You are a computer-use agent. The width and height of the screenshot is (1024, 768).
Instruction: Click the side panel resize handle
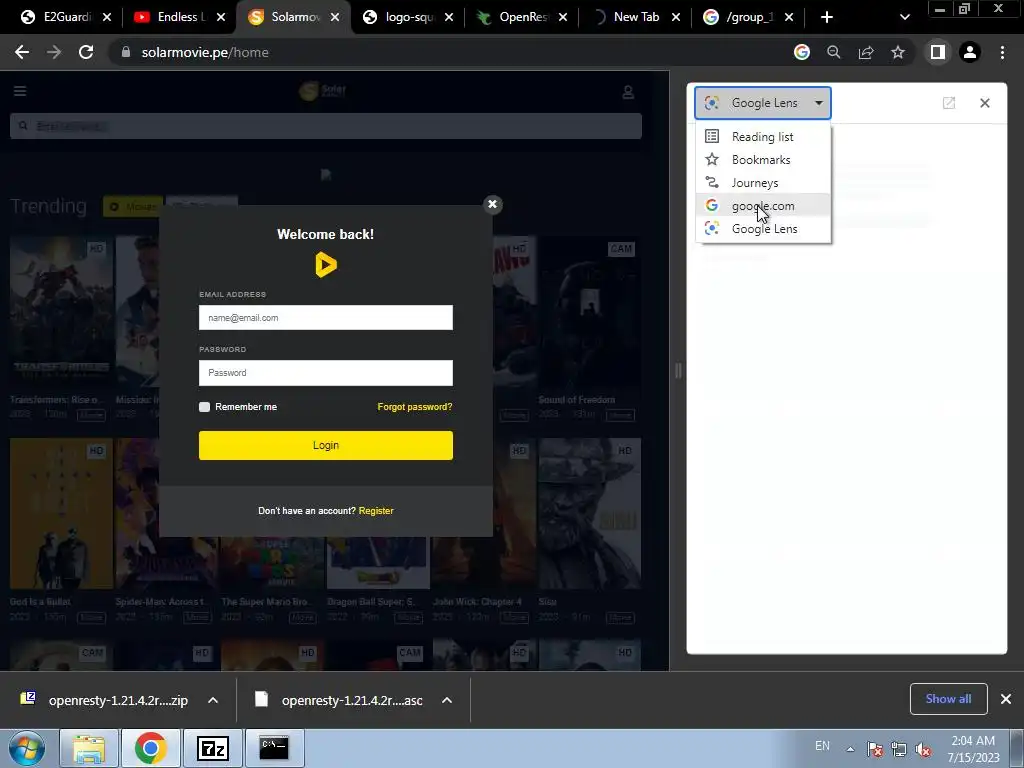click(678, 370)
